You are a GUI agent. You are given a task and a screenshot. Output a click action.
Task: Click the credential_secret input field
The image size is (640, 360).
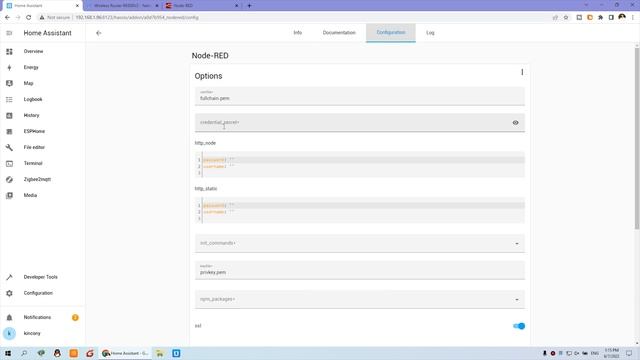point(360,123)
